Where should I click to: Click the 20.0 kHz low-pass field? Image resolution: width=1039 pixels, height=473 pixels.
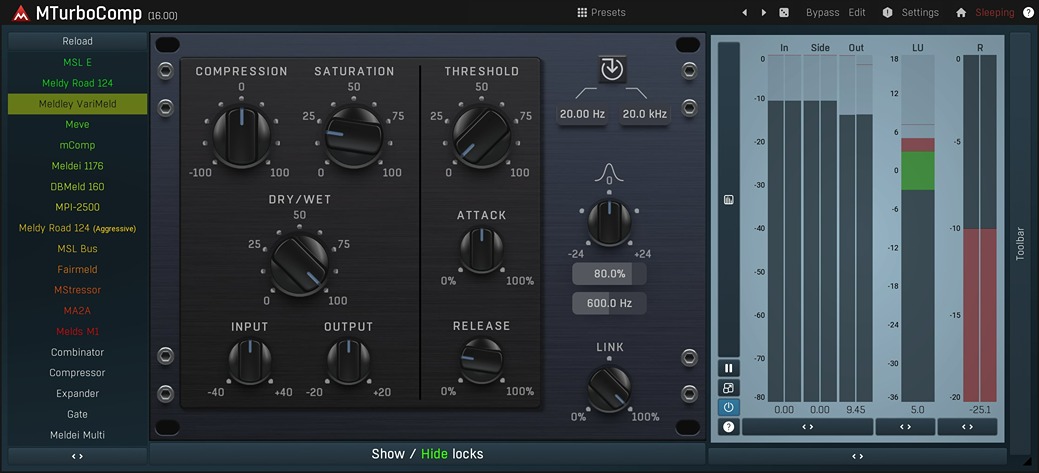point(645,114)
